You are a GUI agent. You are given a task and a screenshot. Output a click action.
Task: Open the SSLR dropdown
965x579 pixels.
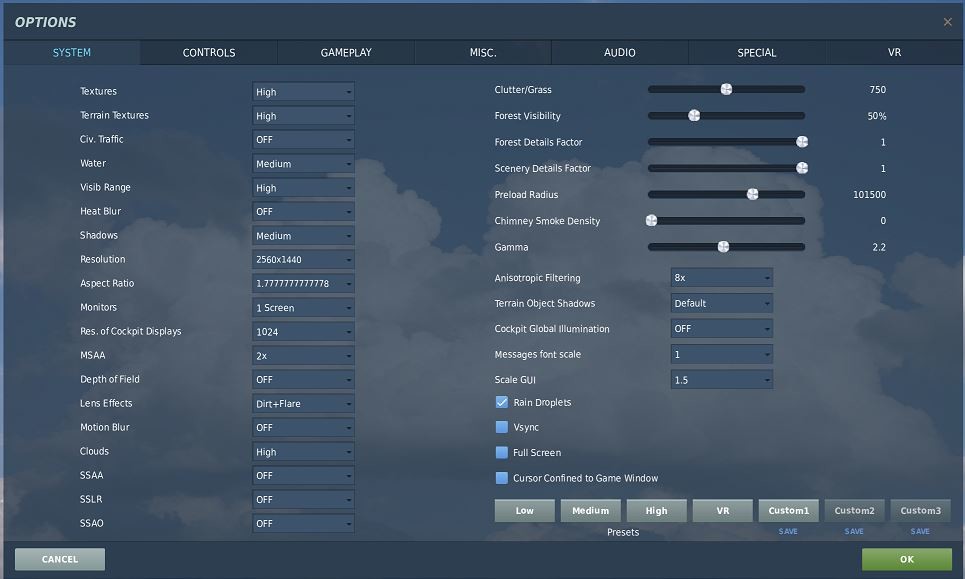click(x=303, y=500)
